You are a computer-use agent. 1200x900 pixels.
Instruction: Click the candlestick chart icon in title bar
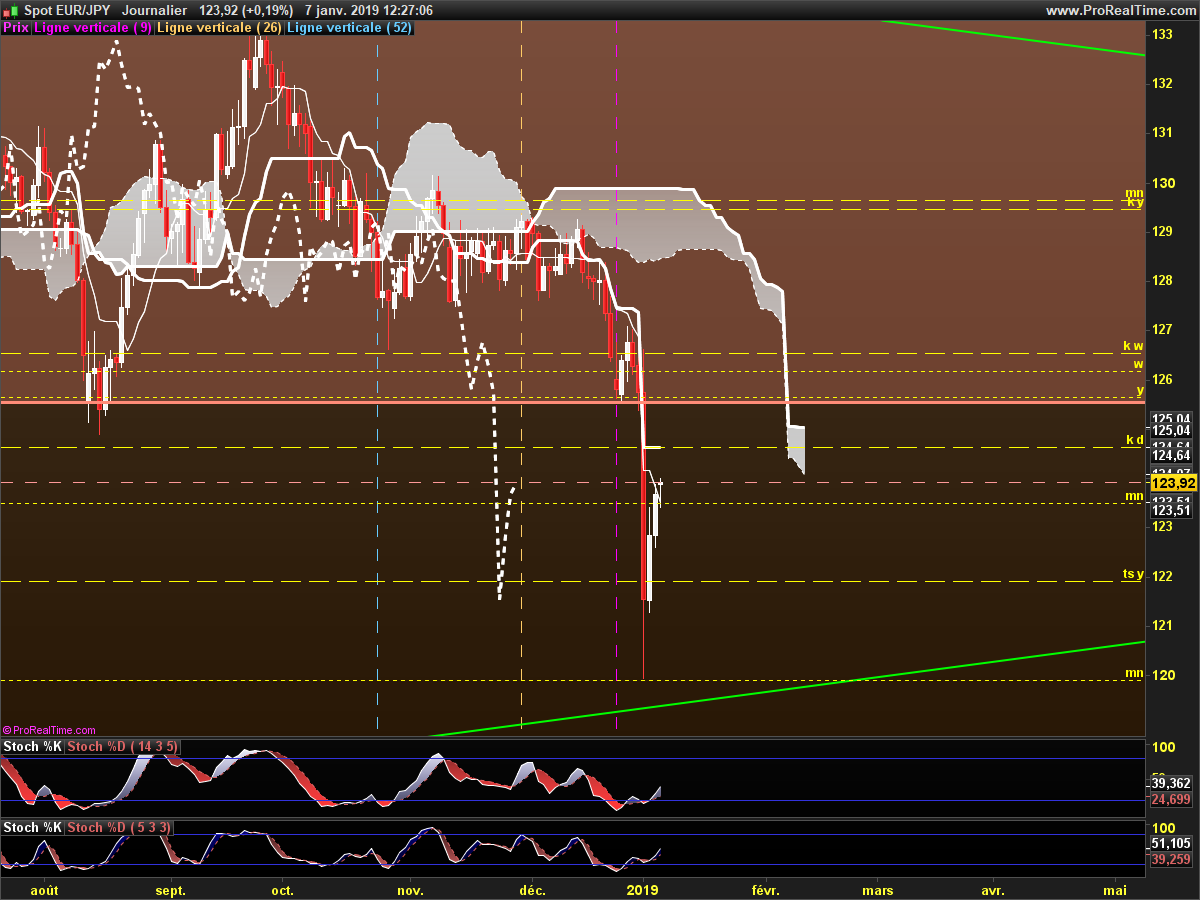pyautogui.click(x=11, y=10)
